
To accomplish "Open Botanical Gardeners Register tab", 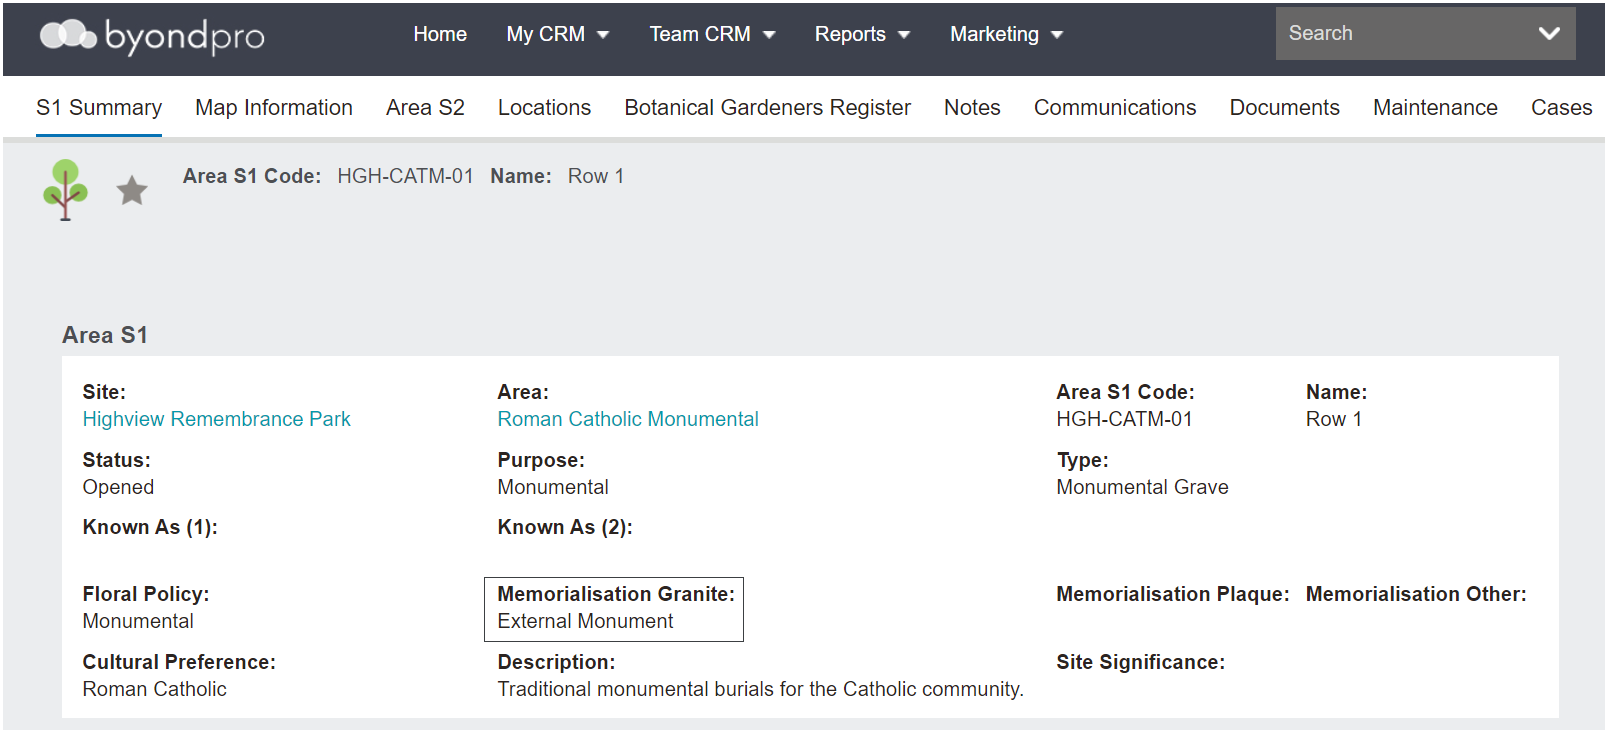I will pyautogui.click(x=767, y=107).
